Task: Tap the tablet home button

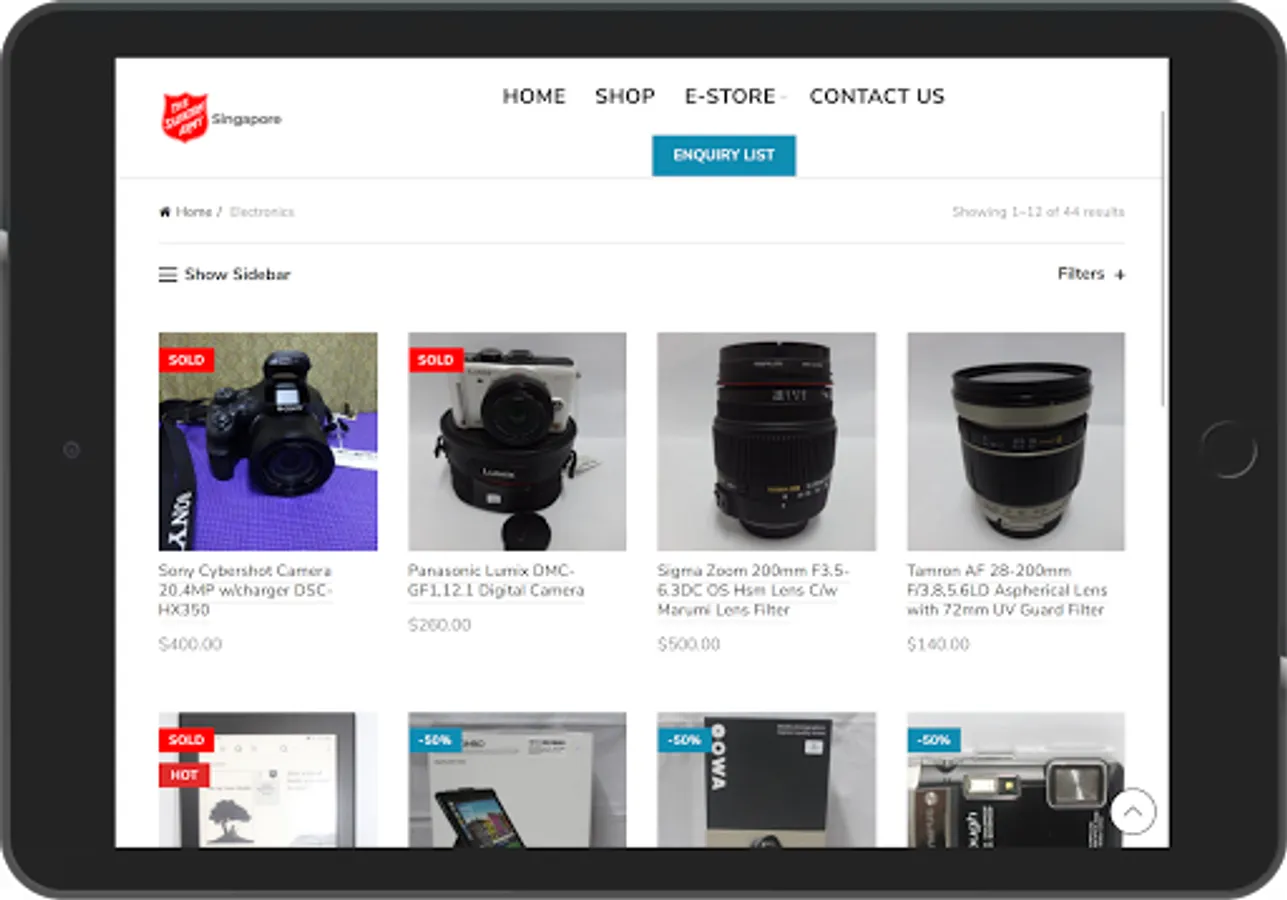Action: click(1228, 450)
